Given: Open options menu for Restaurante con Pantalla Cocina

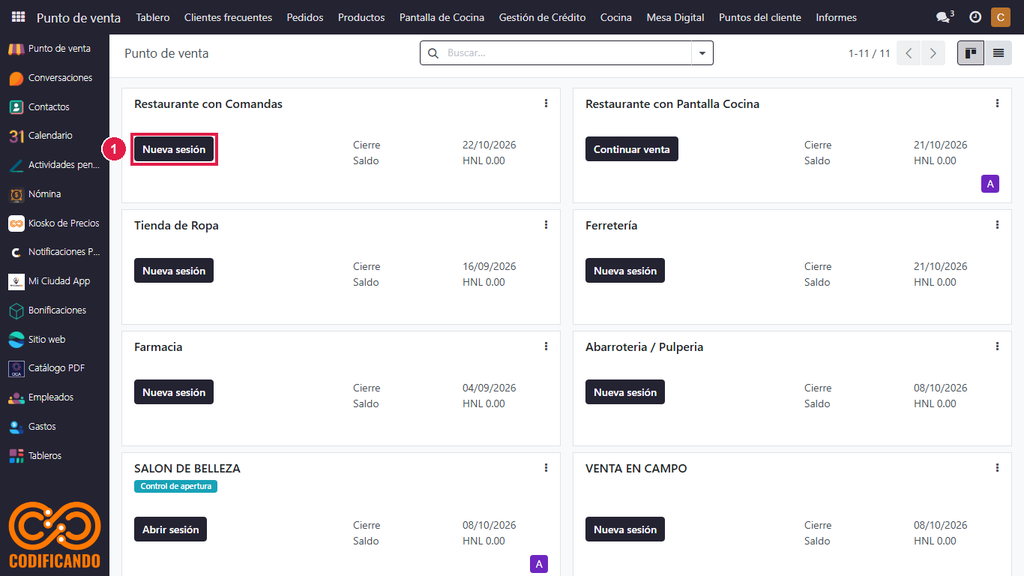Looking at the screenshot, I should [x=997, y=103].
